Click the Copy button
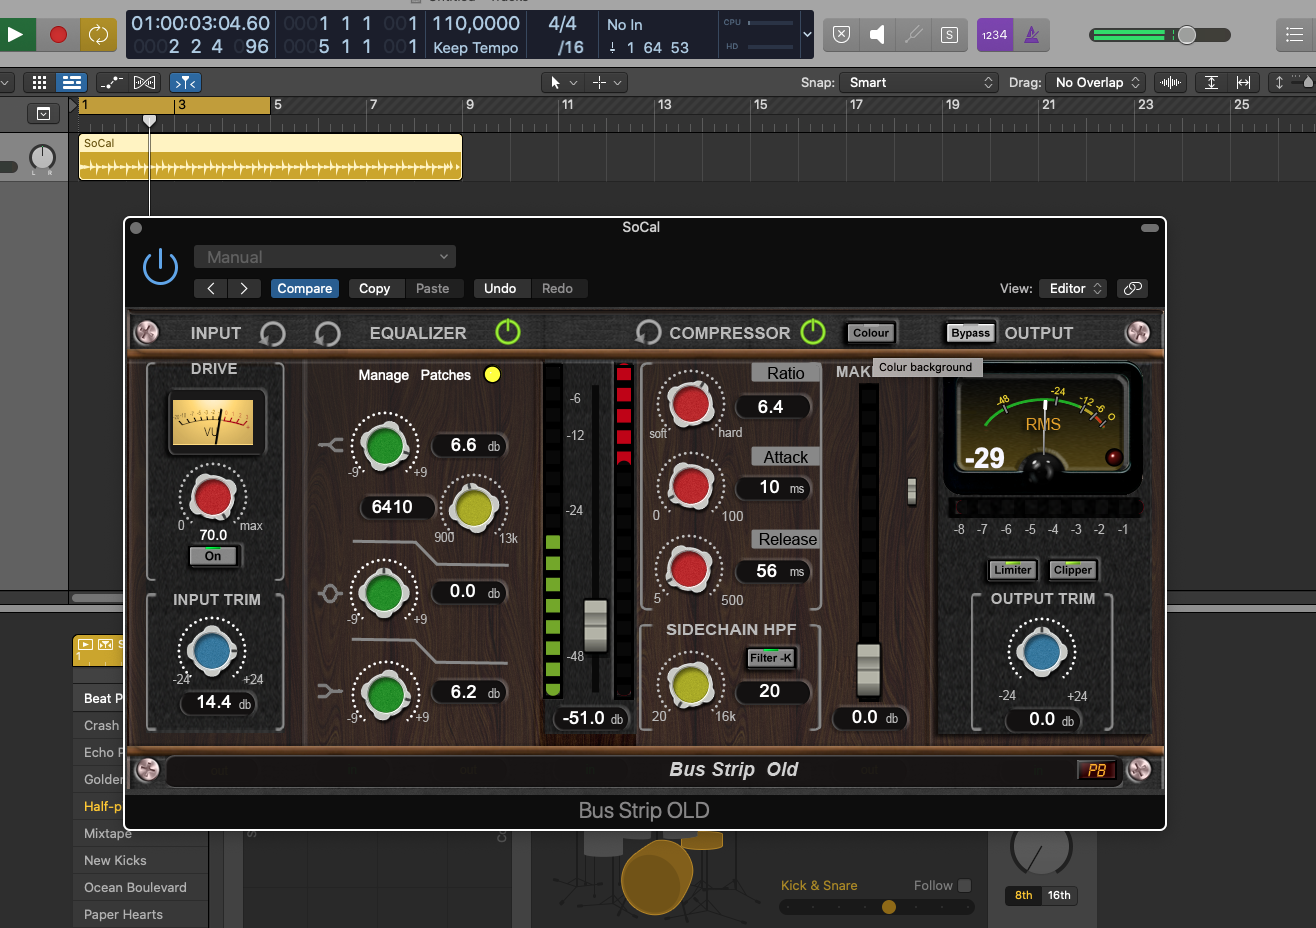This screenshot has height=928, width=1316. 375,288
